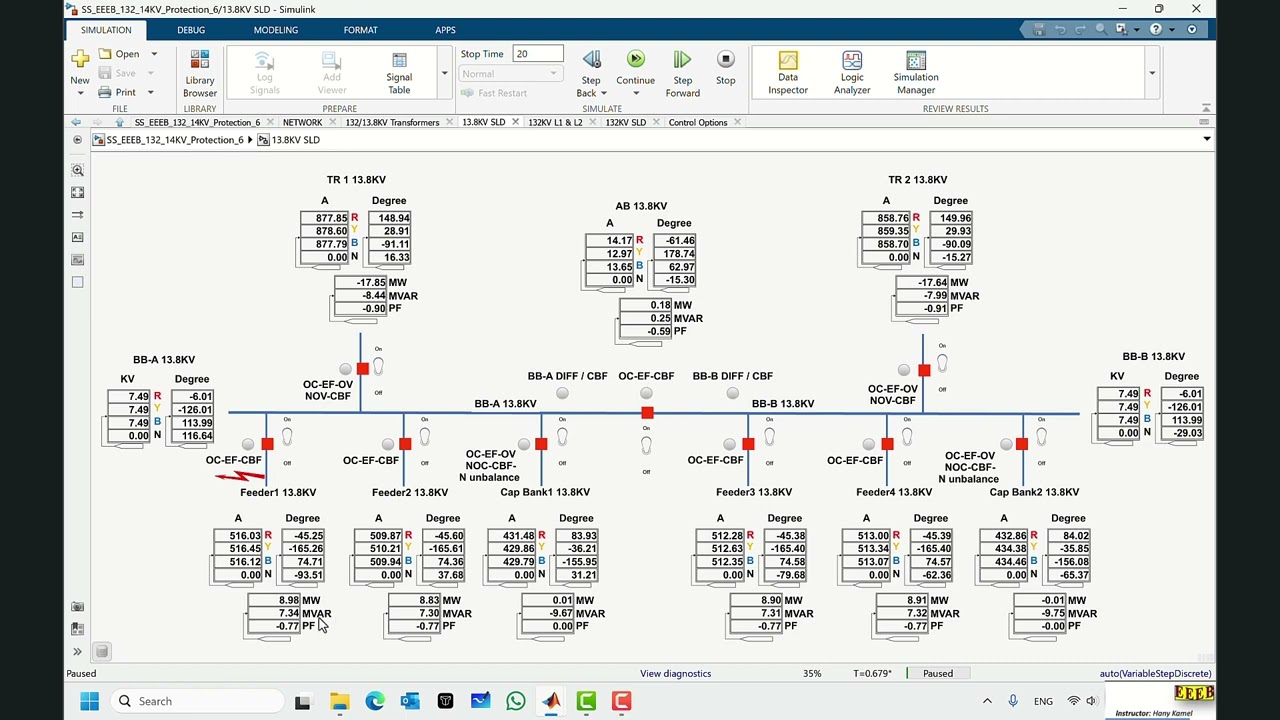Click the Open folder icon
This screenshot has height=720, width=1280.
[105, 54]
